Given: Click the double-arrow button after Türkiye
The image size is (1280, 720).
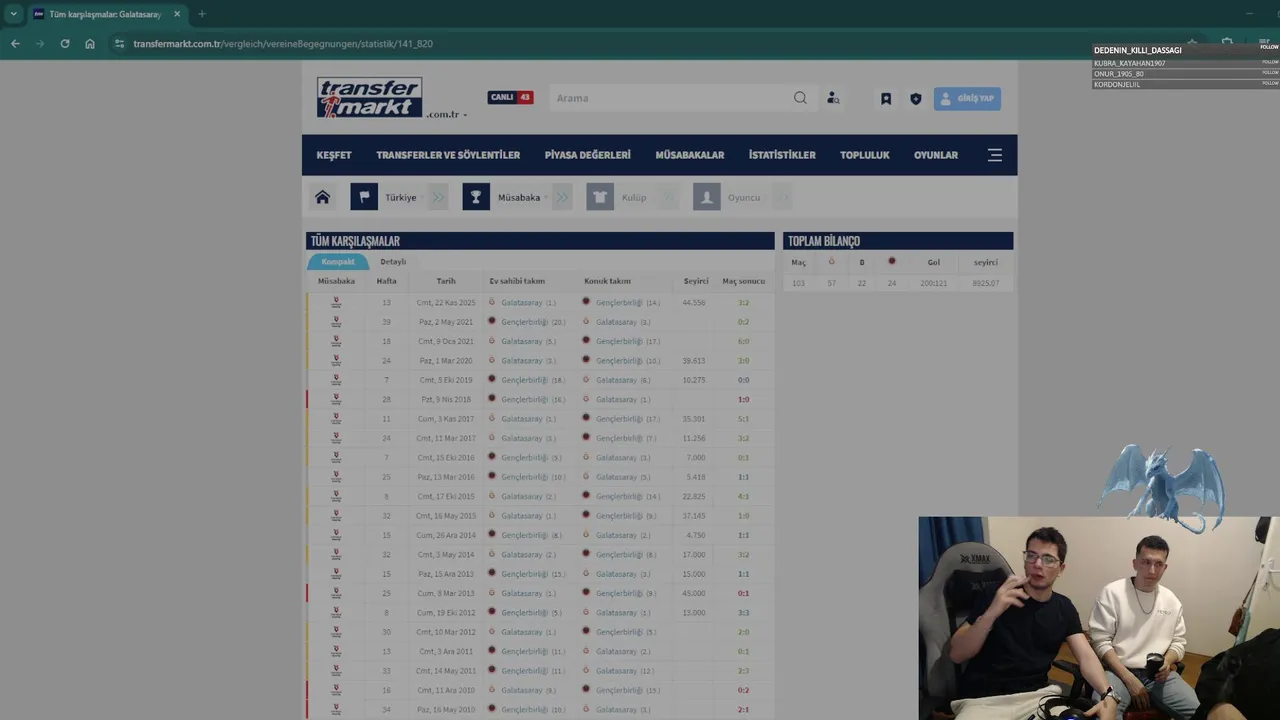Looking at the screenshot, I should tap(438, 197).
